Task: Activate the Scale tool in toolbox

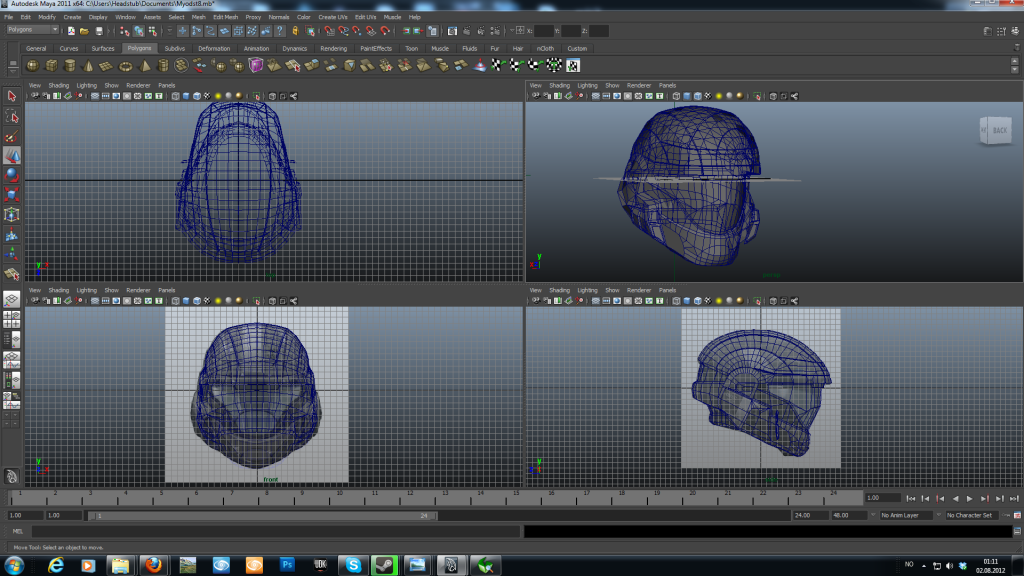Action: click(12, 195)
